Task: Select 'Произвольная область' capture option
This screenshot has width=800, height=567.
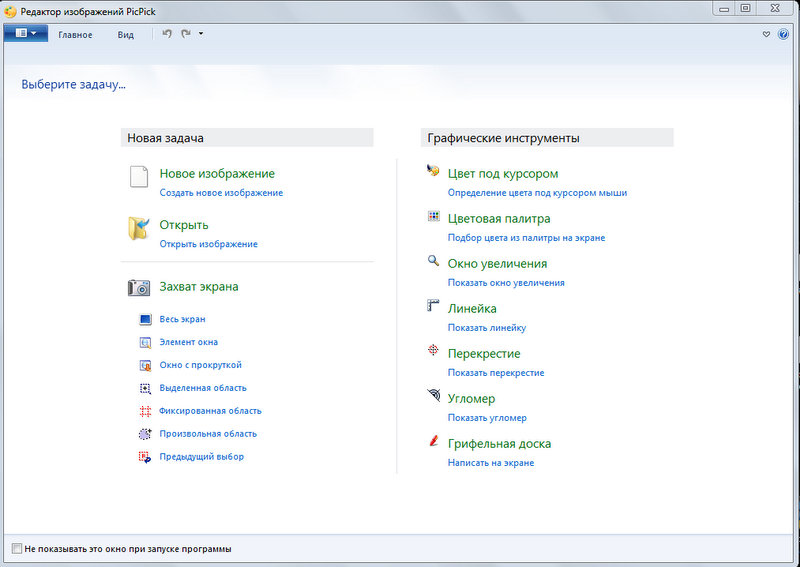Action: tap(208, 434)
